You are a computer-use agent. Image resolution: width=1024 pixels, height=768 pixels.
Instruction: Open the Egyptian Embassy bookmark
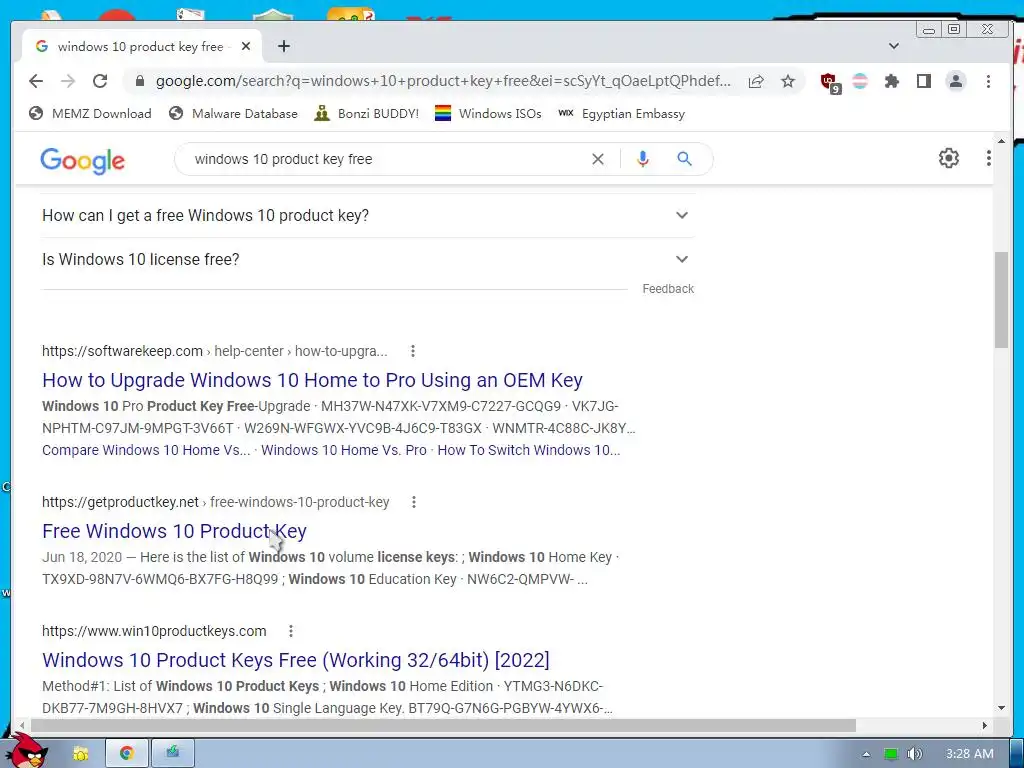tap(622, 114)
